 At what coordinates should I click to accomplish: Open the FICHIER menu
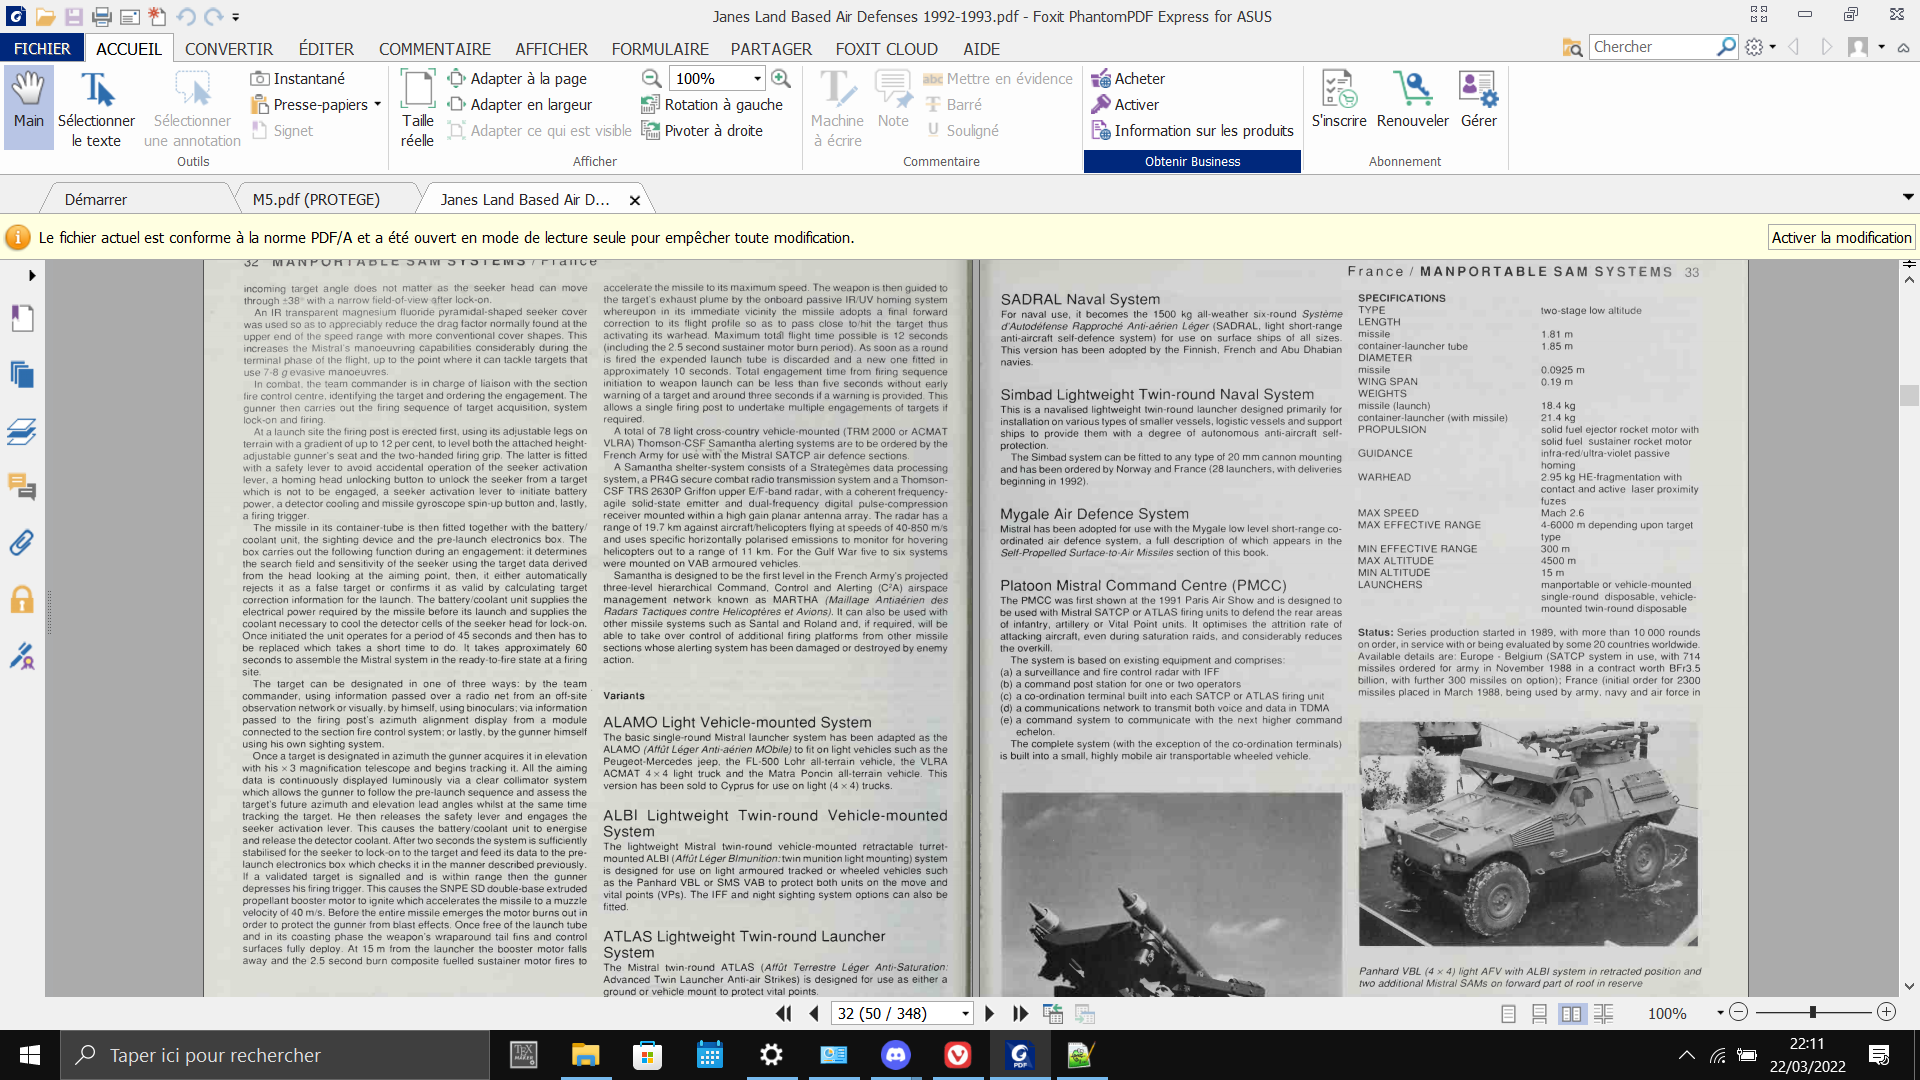coord(42,48)
